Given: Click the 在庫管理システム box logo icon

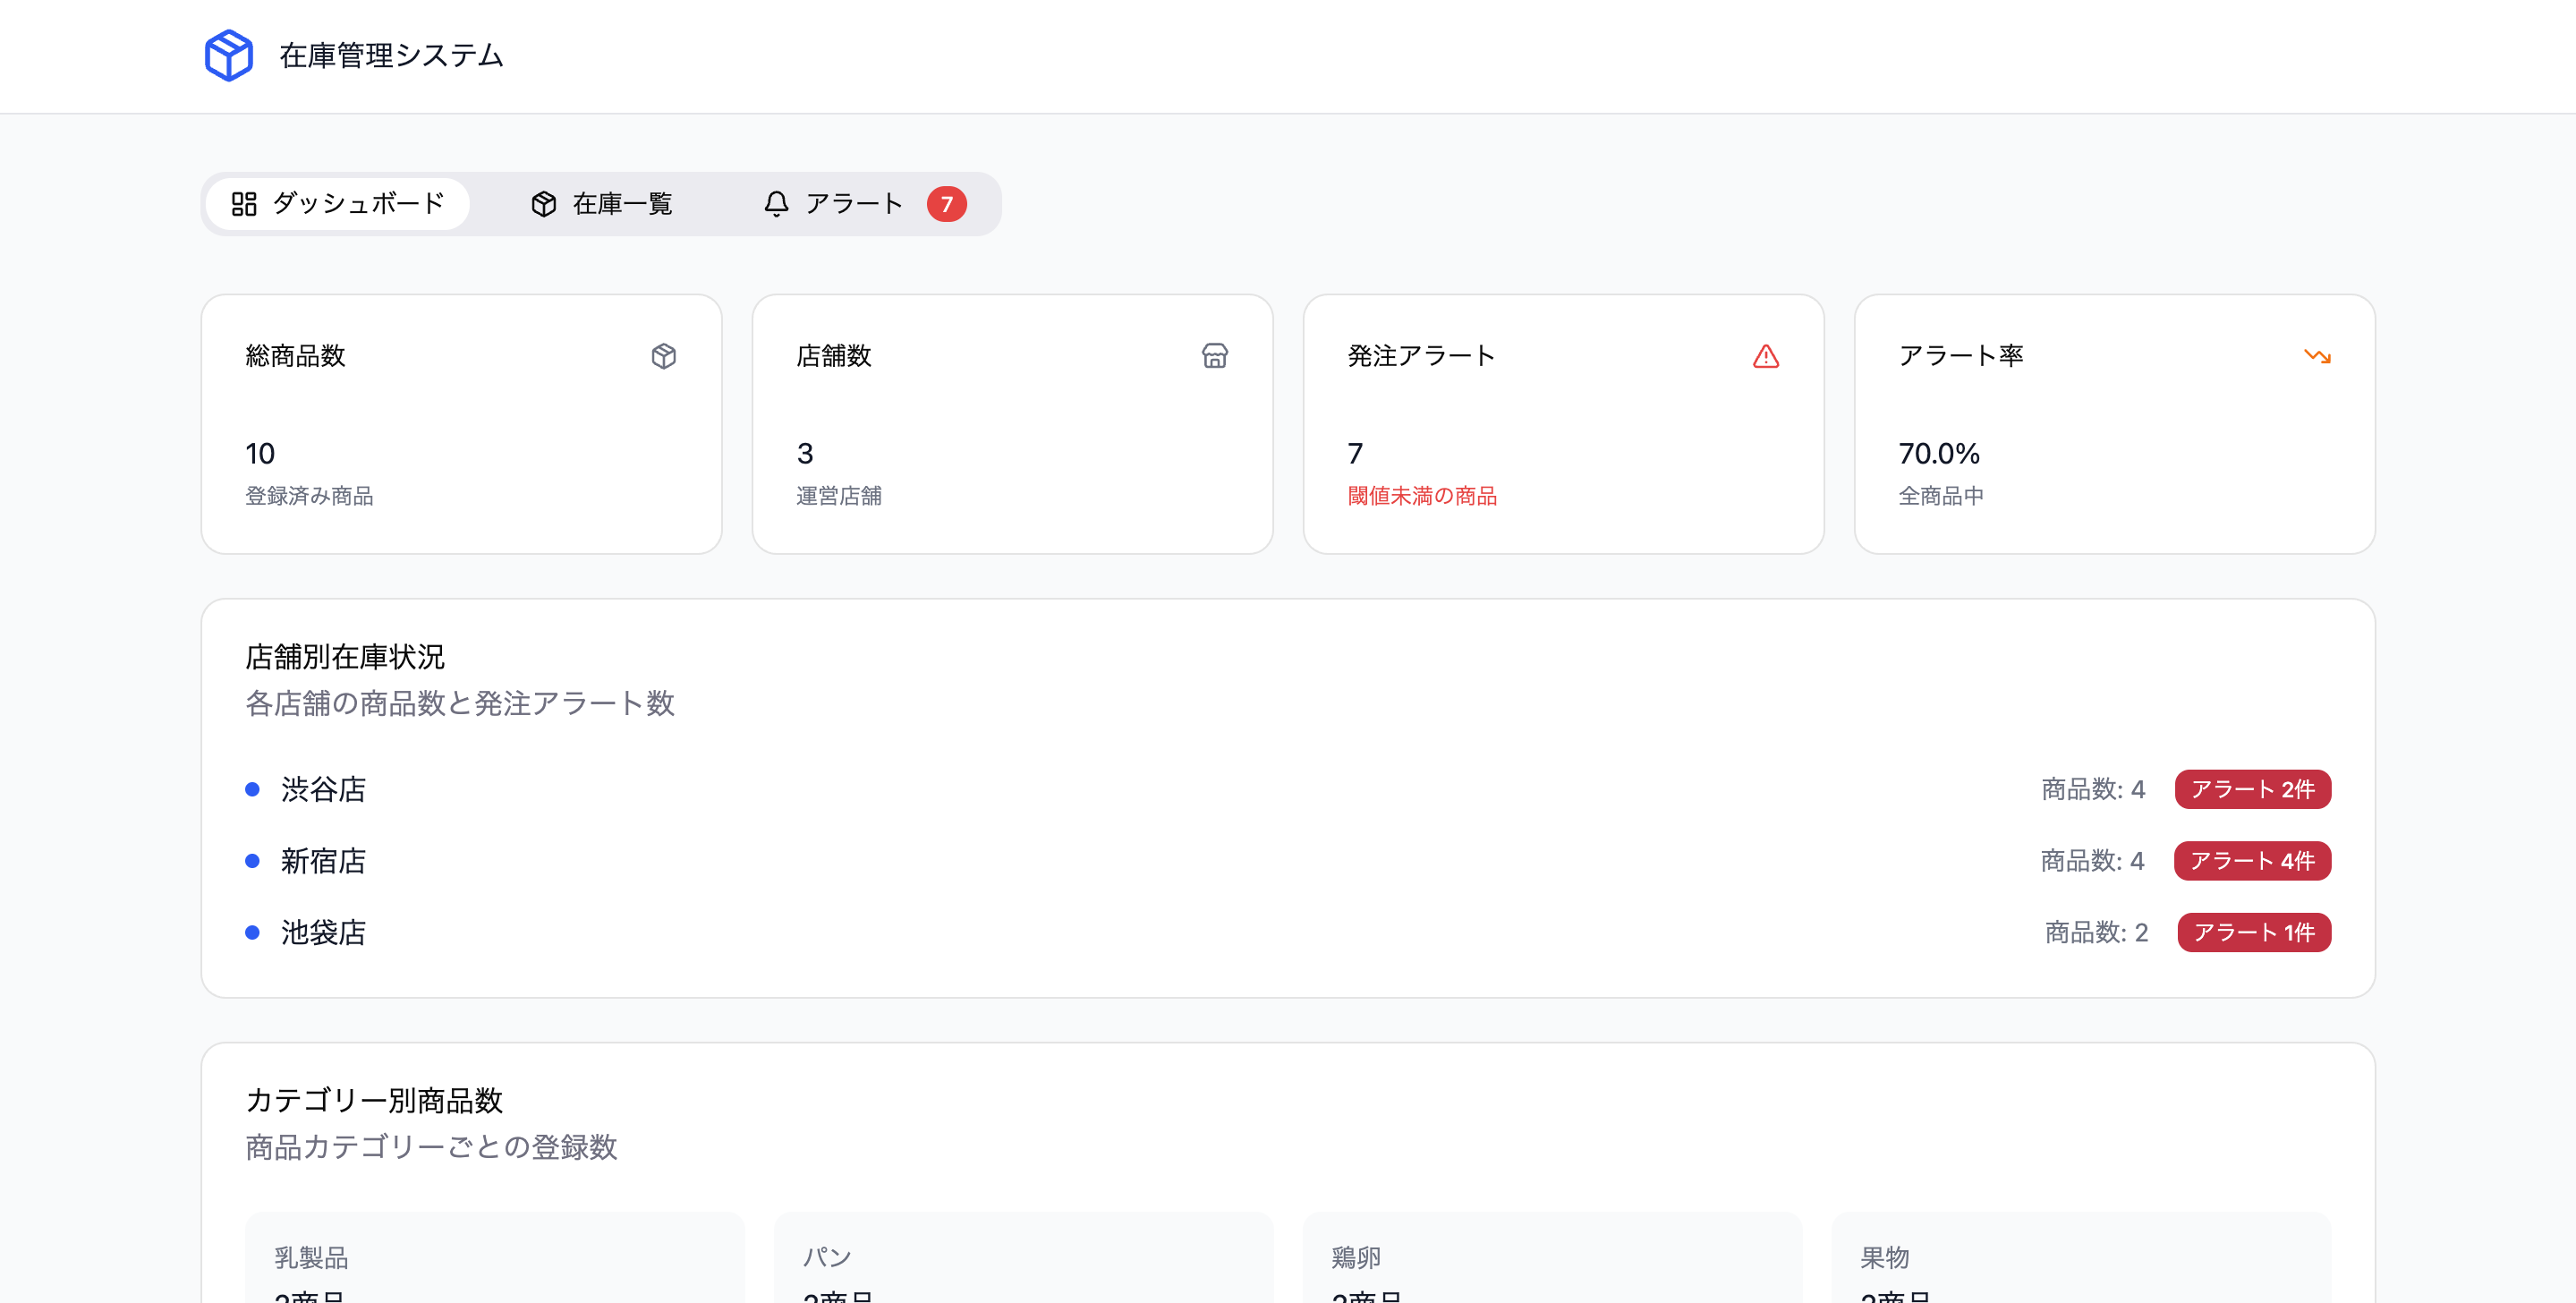Looking at the screenshot, I should click(228, 56).
